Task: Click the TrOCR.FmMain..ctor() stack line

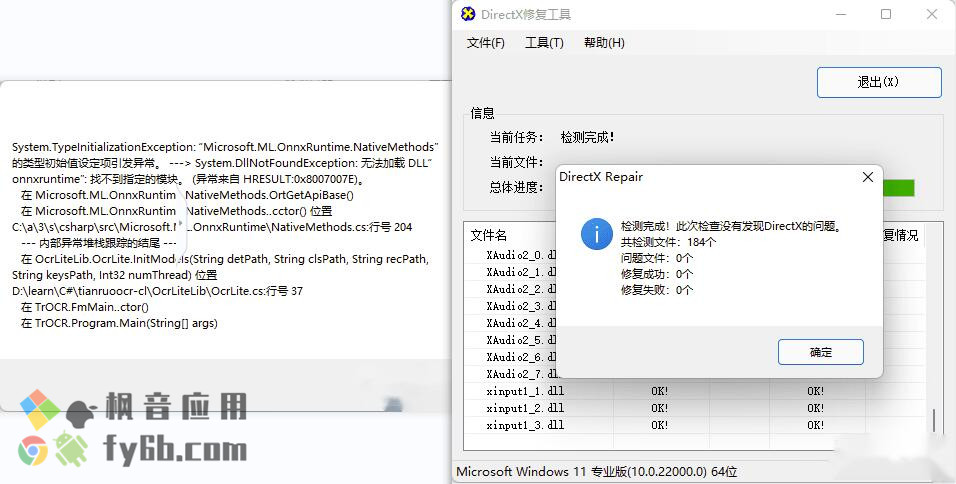Action: (x=85, y=307)
